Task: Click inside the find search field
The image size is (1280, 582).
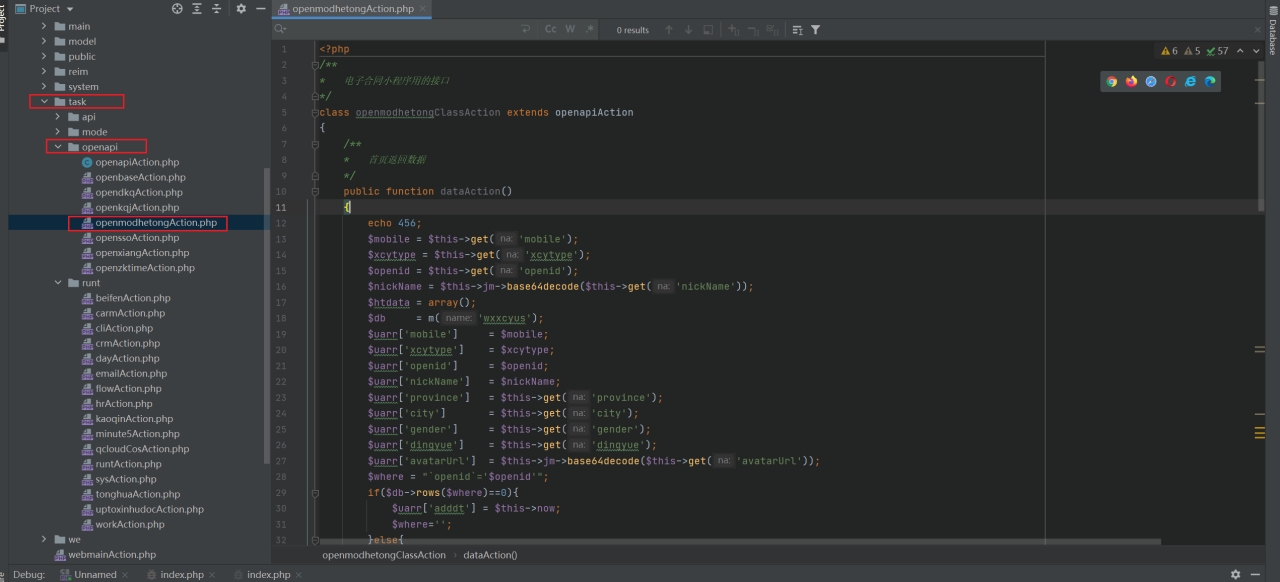Action: coord(400,30)
